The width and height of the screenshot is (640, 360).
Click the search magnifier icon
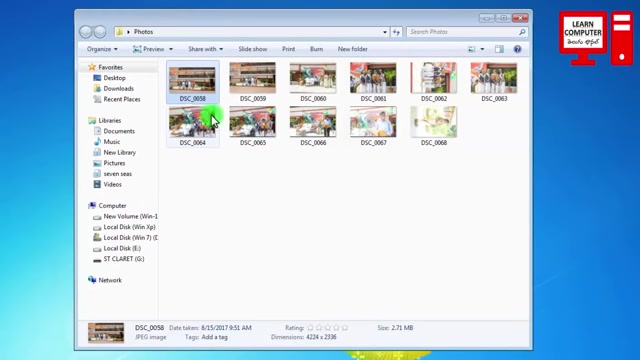522,32
